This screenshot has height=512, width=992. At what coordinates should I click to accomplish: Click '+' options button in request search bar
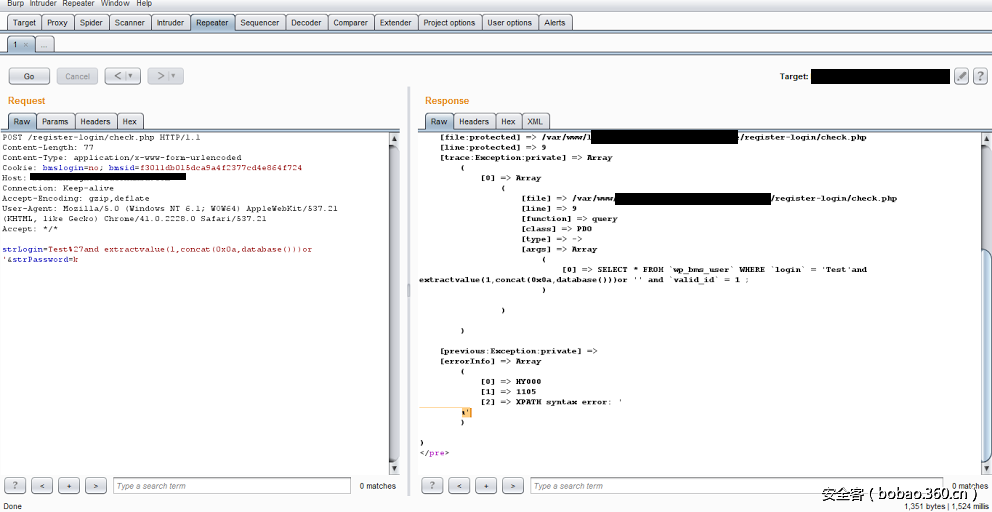tap(69, 486)
